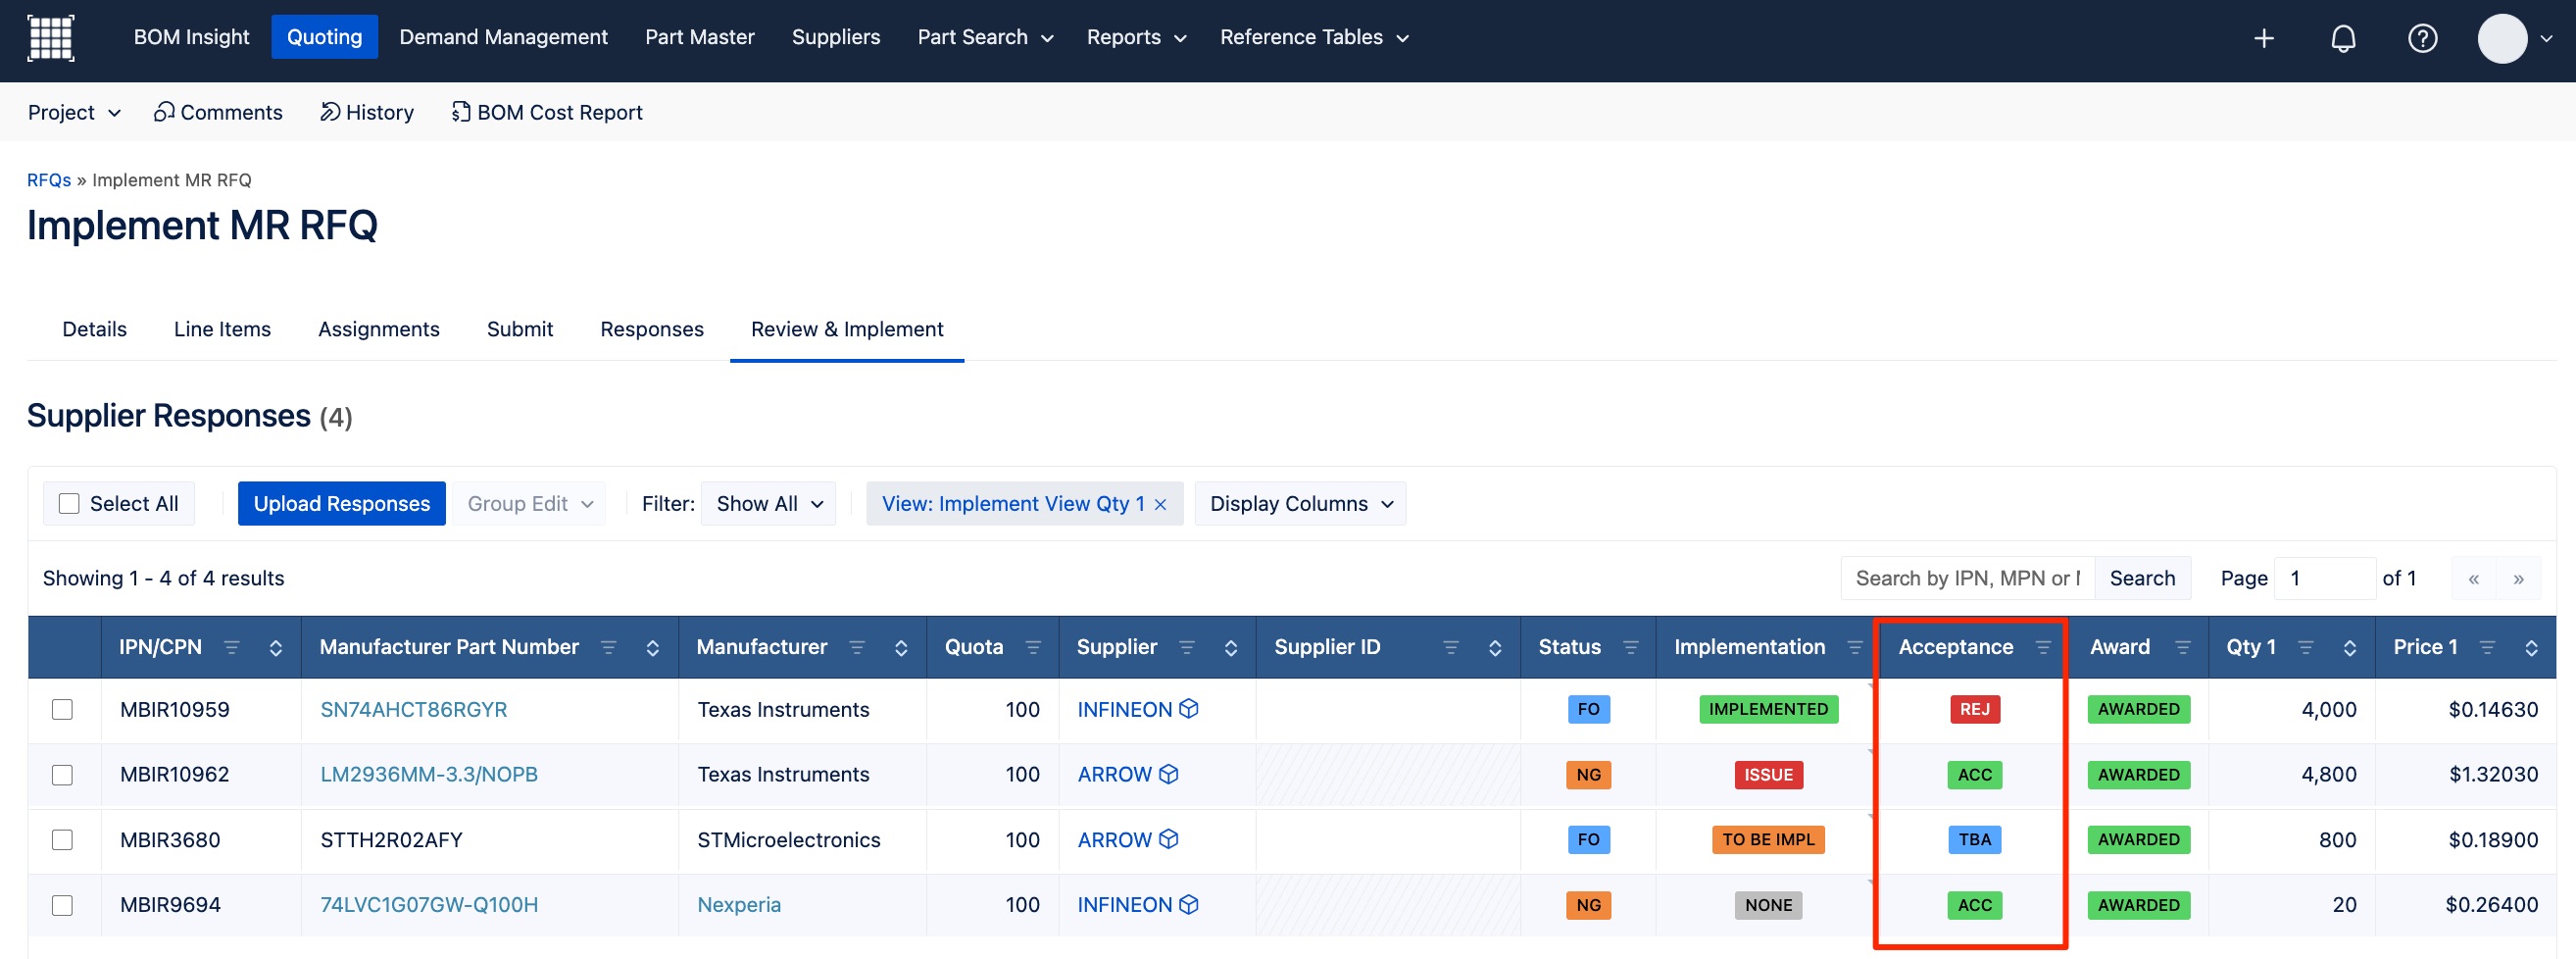Screen dimensions: 2576x959
Task: Click the Search button
Action: click(x=2142, y=578)
